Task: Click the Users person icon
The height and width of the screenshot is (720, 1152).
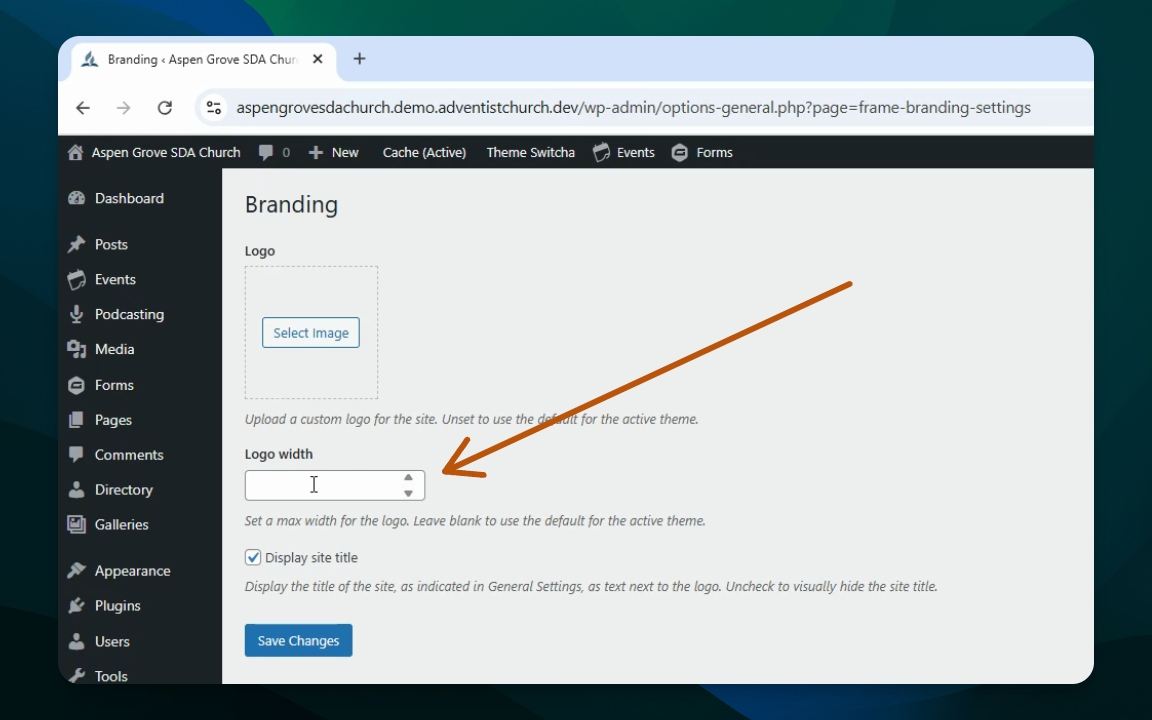Action: [76, 641]
